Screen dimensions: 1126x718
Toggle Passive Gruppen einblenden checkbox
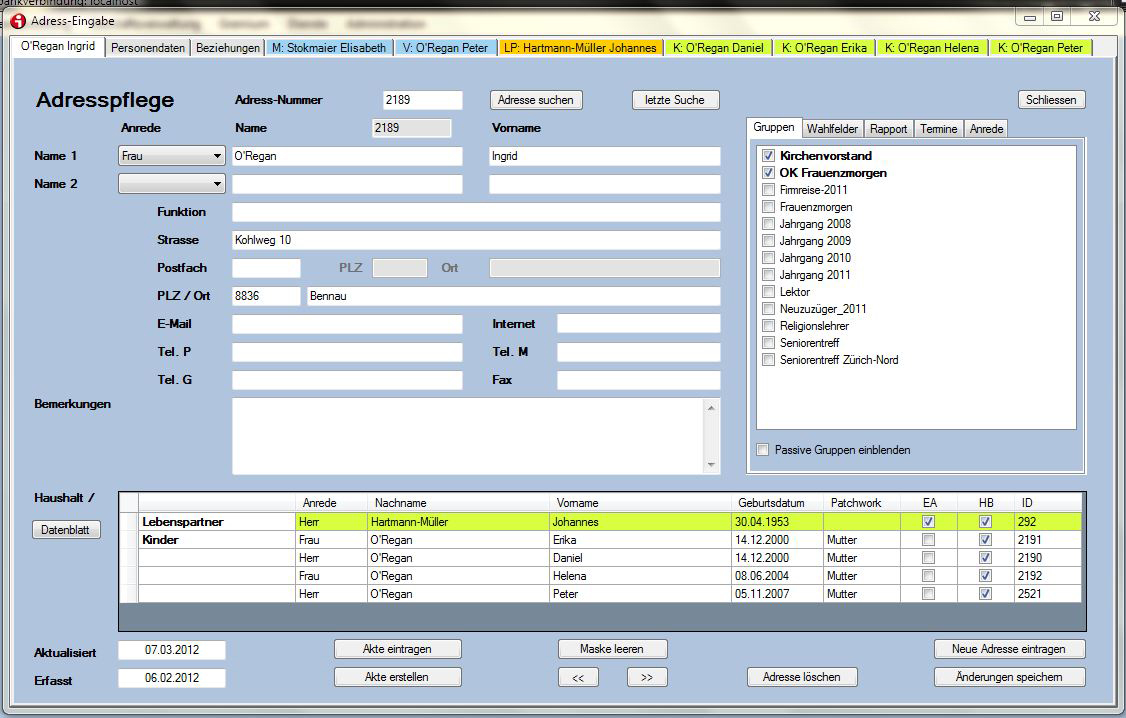764,450
